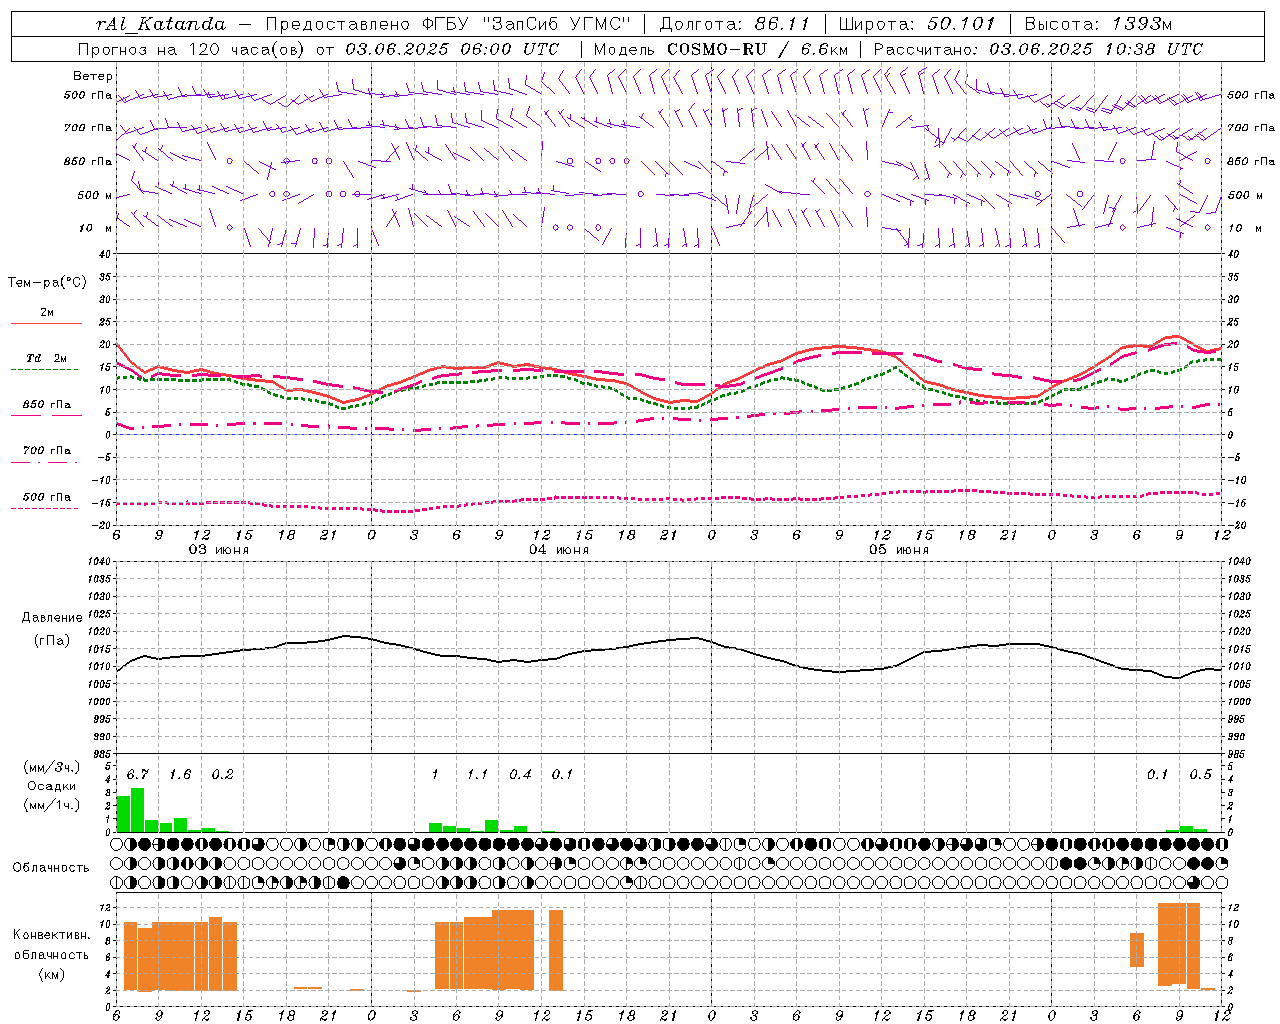Click the Td 2м legend entry
This screenshot has width=1280, height=1024.
(46, 358)
